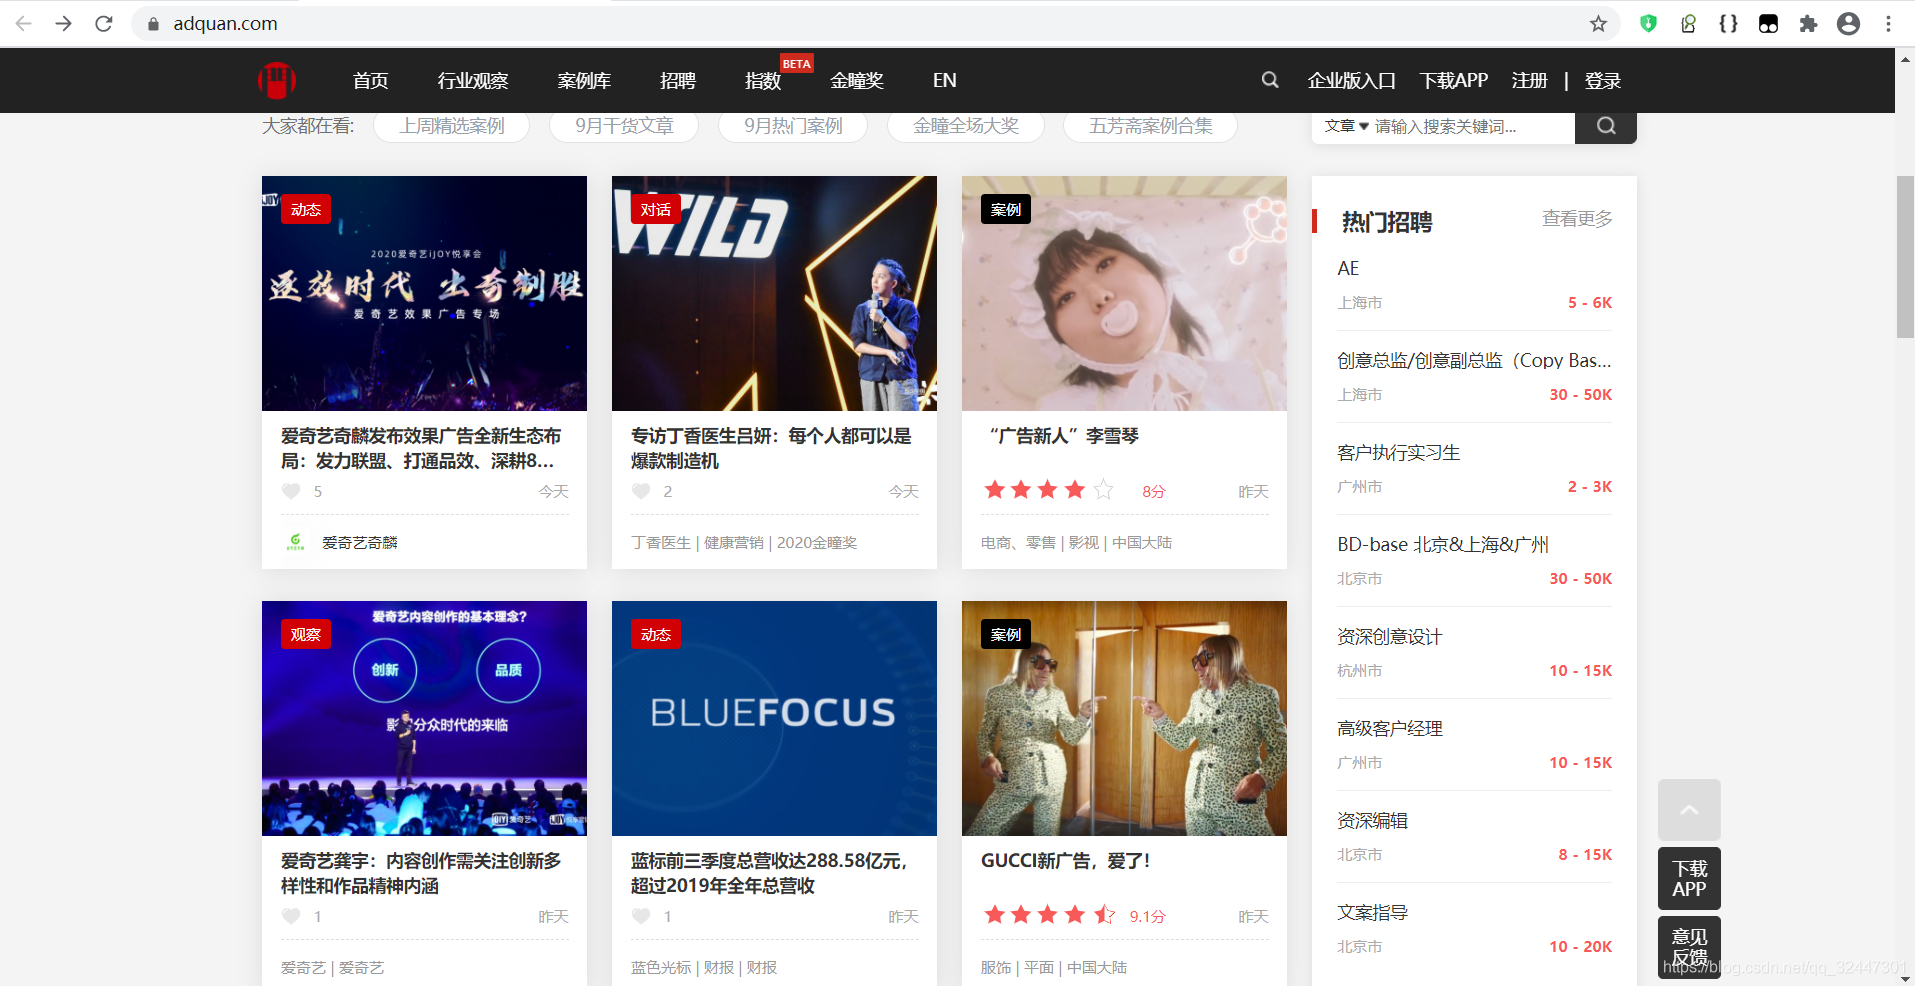Screen dimensions: 1915x986
Task: Select the 上周精选案例 tag
Action: 452,126
